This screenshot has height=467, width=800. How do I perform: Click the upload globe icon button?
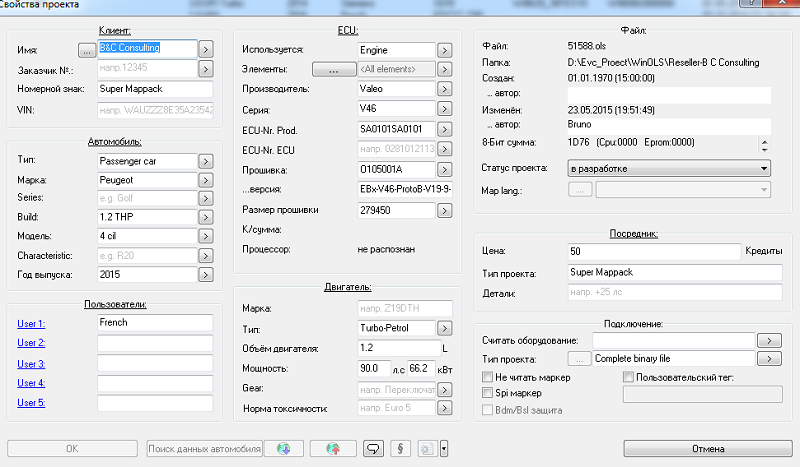click(x=332, y=448)
